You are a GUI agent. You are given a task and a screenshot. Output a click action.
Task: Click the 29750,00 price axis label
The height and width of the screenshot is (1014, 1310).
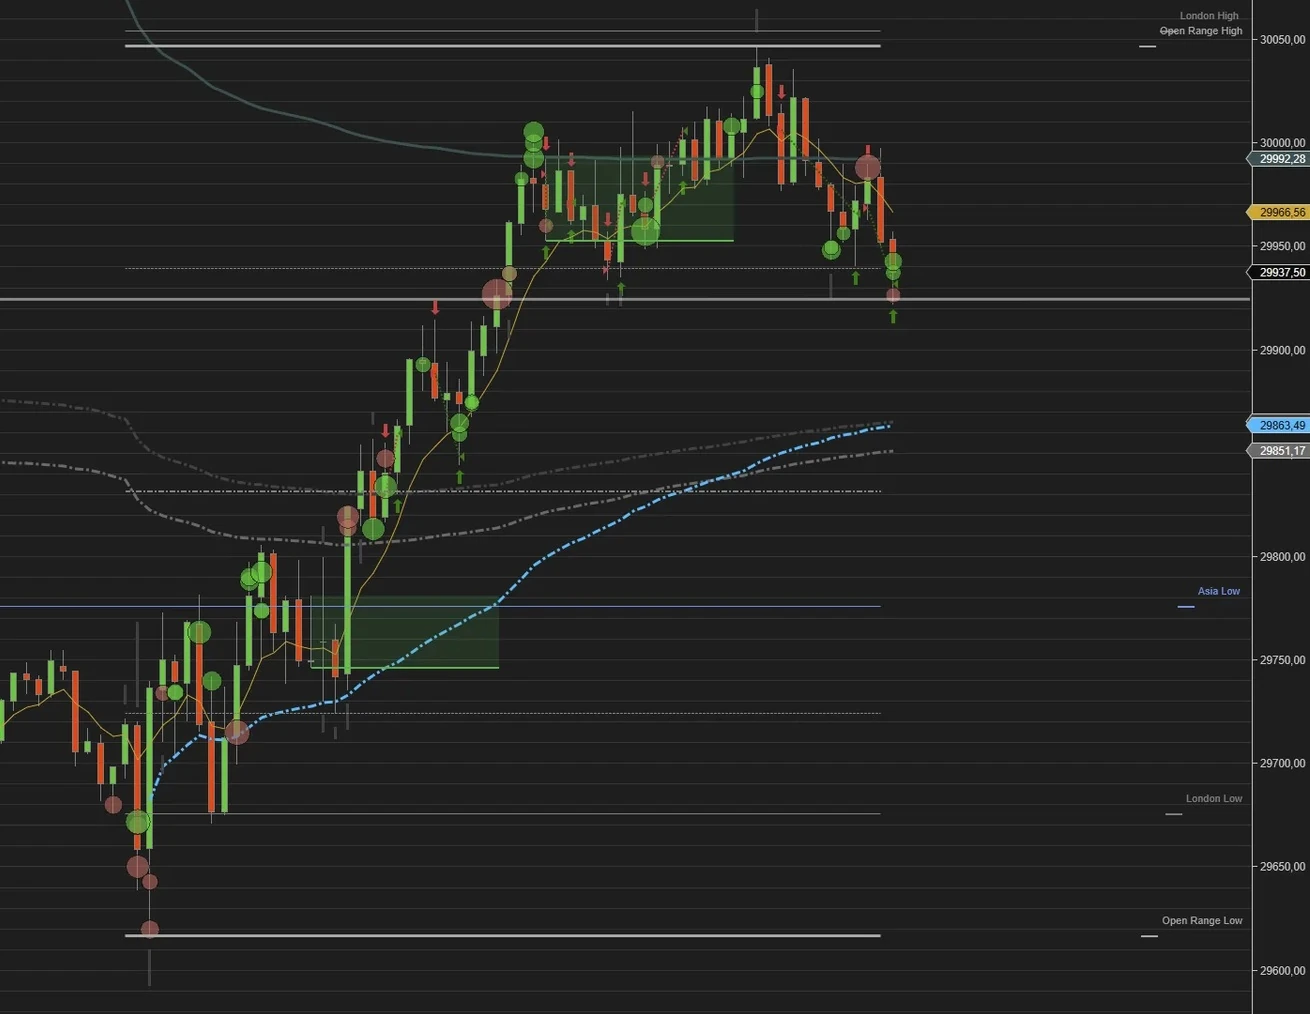1282,660
